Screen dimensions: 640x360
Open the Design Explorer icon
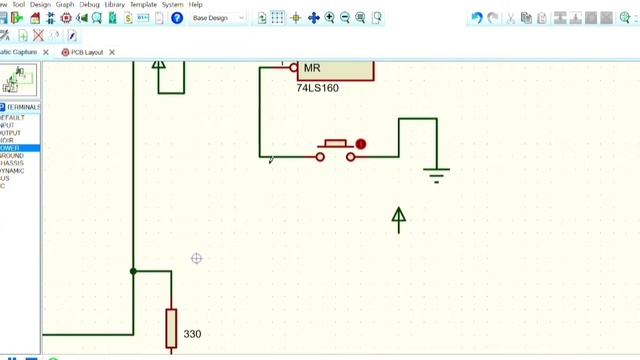click(x=113, y=18)
